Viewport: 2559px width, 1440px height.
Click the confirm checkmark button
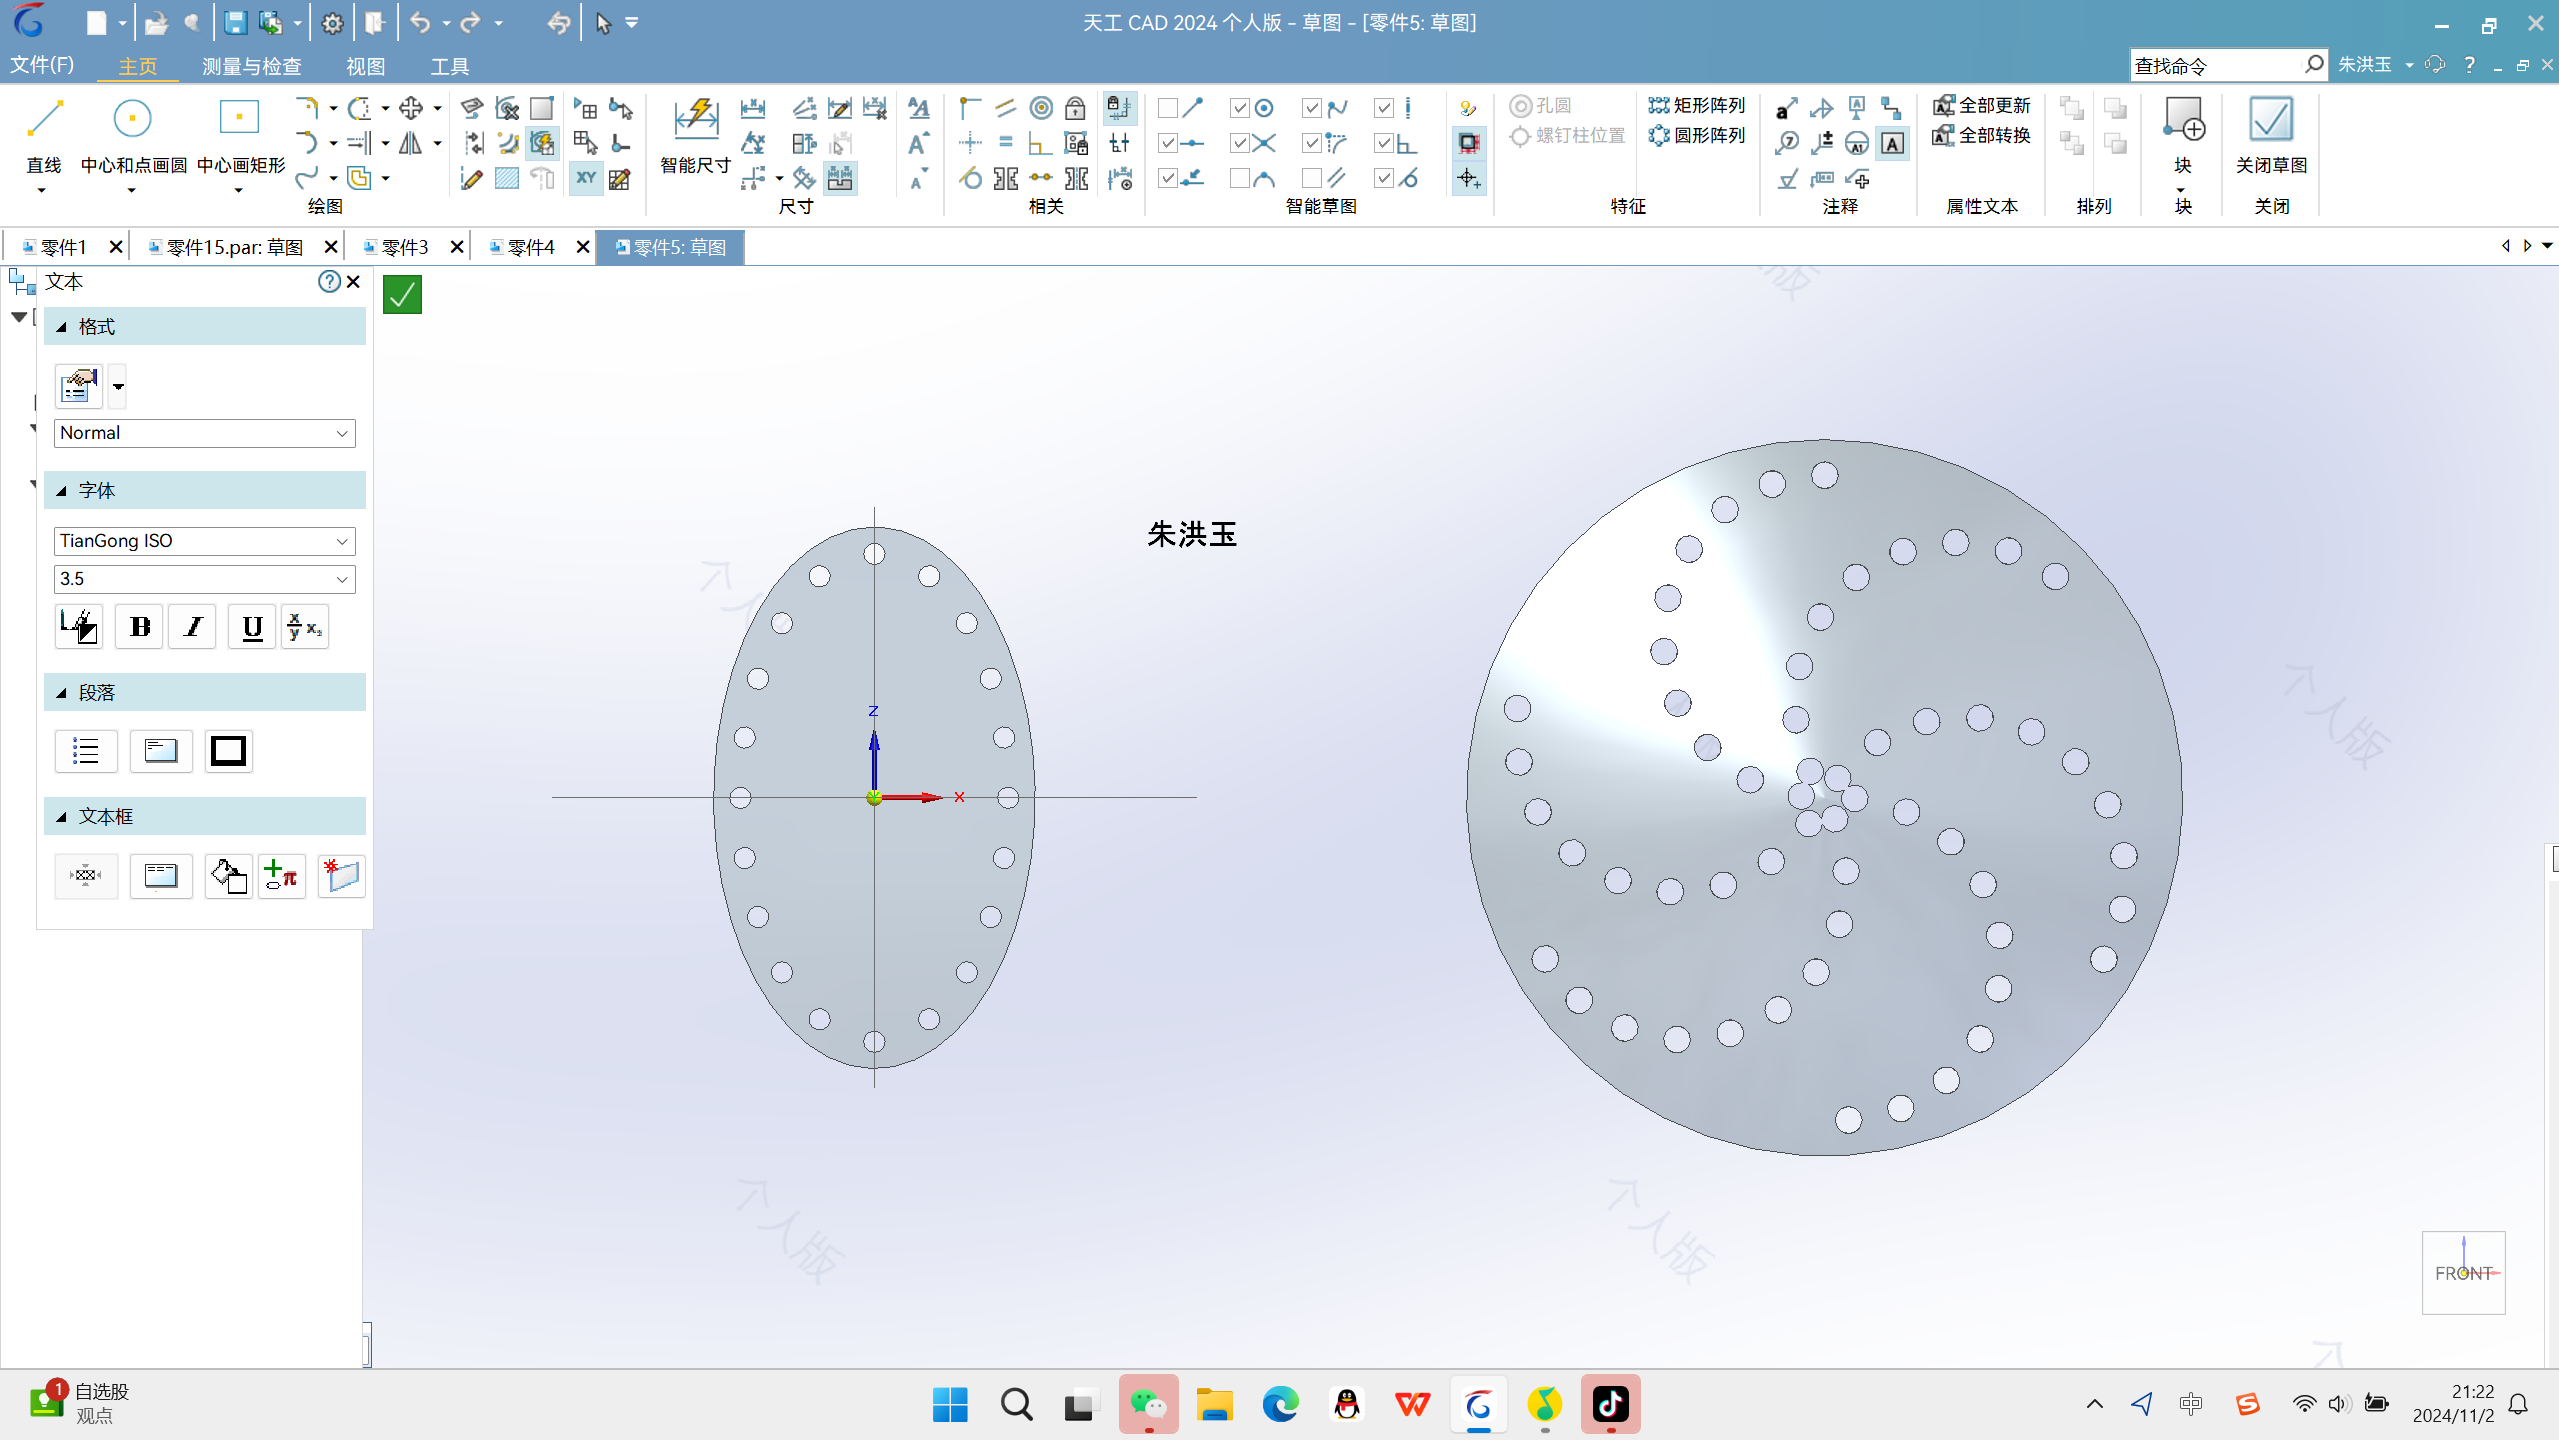(401, 294)
